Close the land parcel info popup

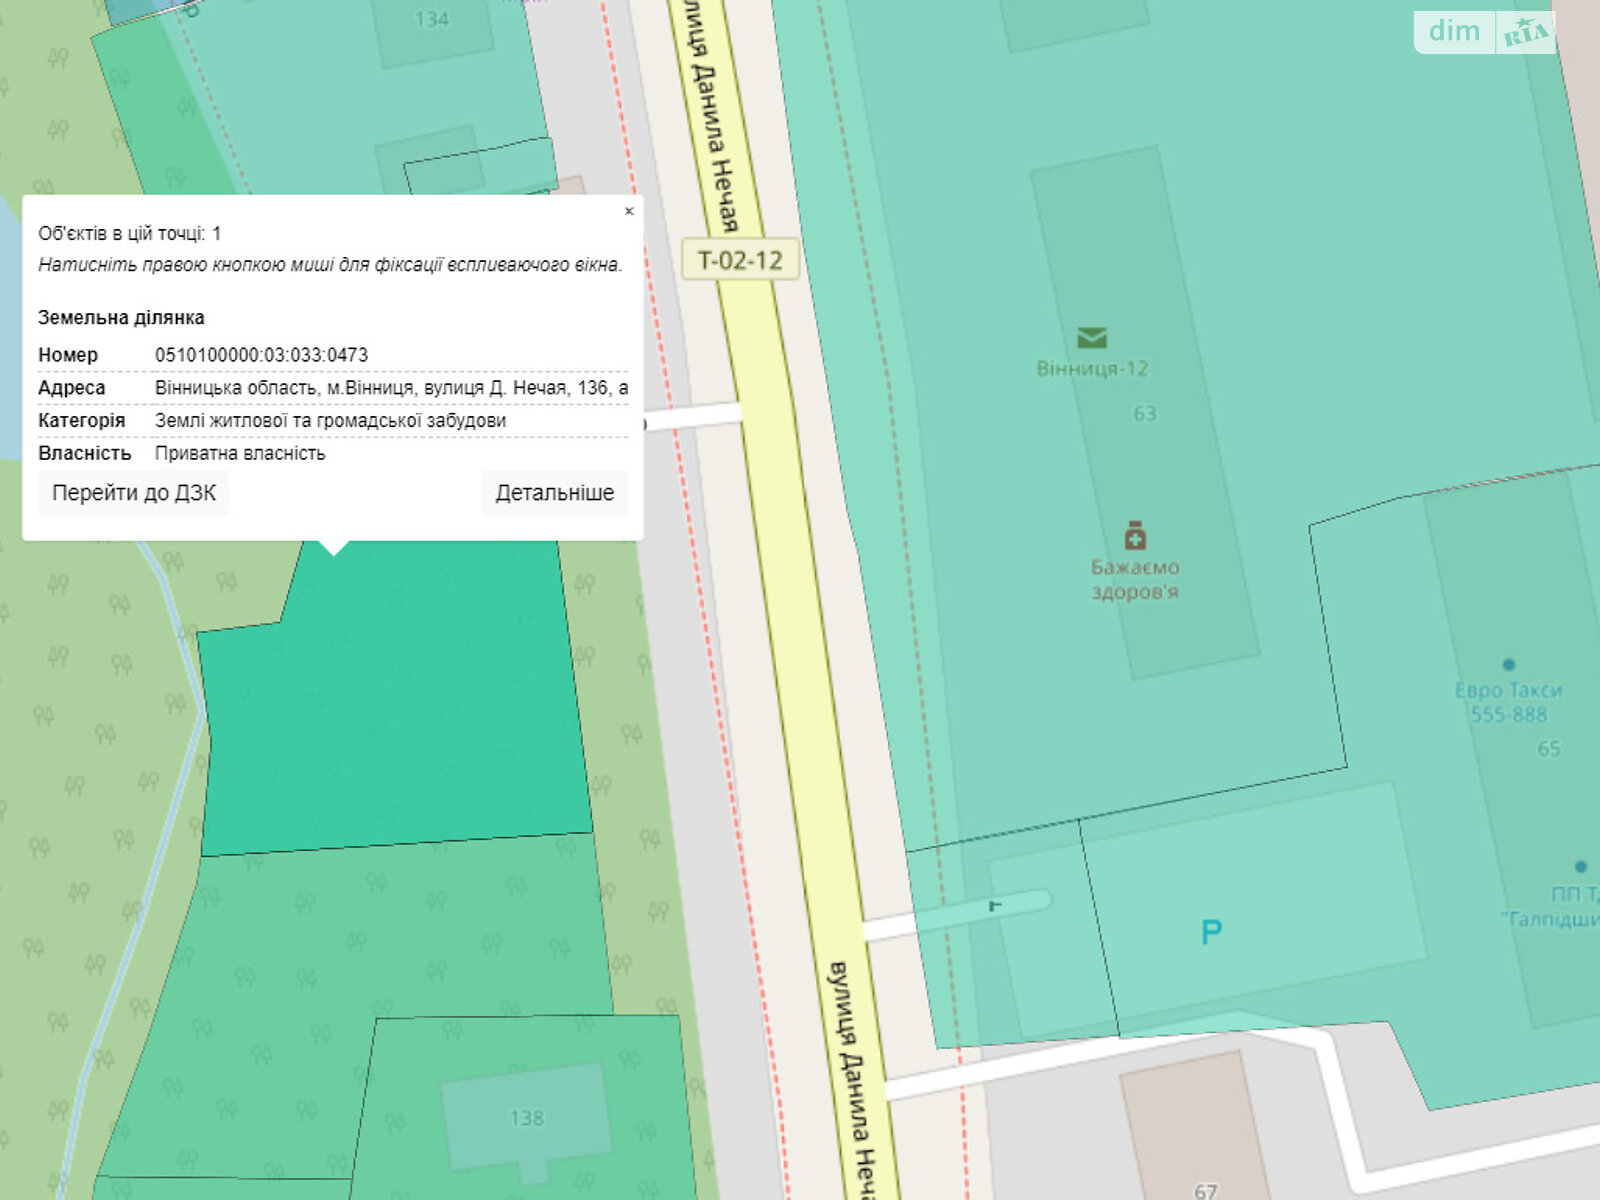pyautogui.click(x=629, y=211)
